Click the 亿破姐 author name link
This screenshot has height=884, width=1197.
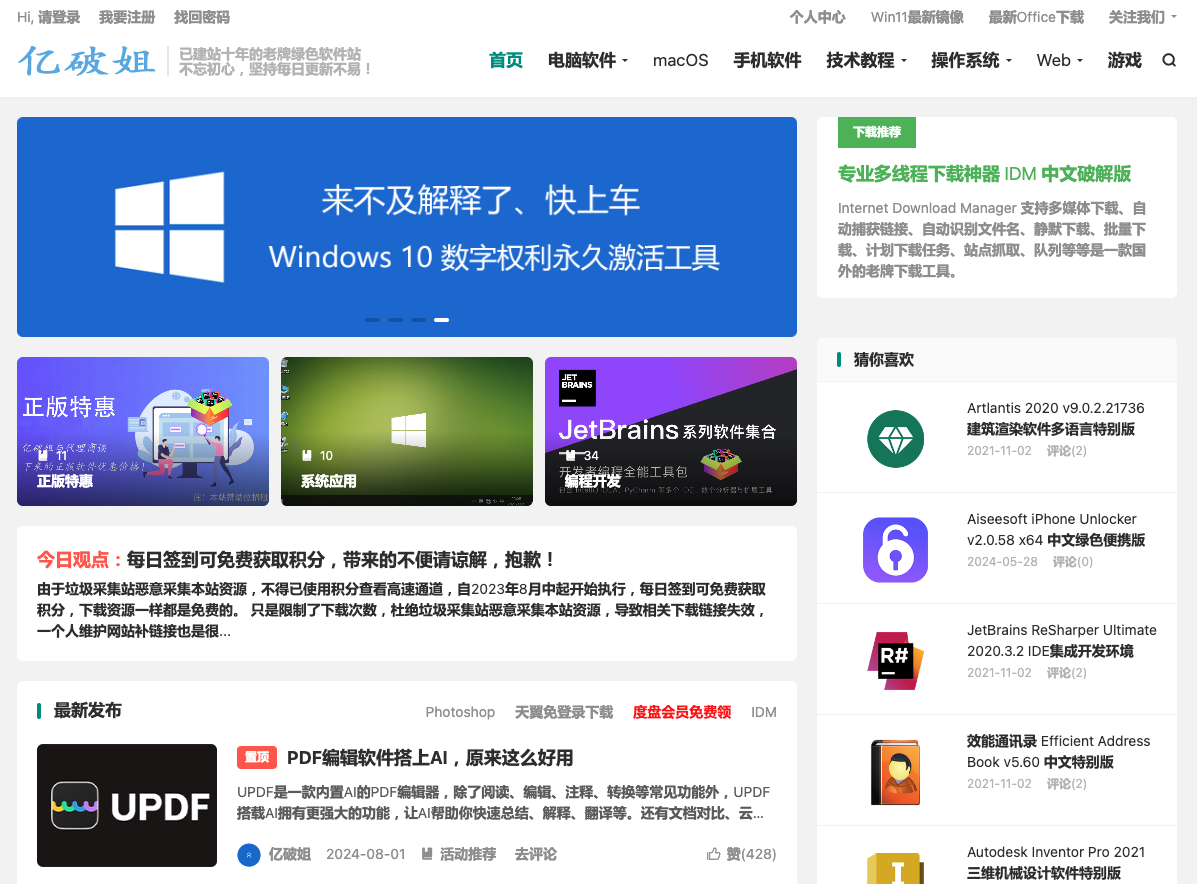click(x=289, y=854)
